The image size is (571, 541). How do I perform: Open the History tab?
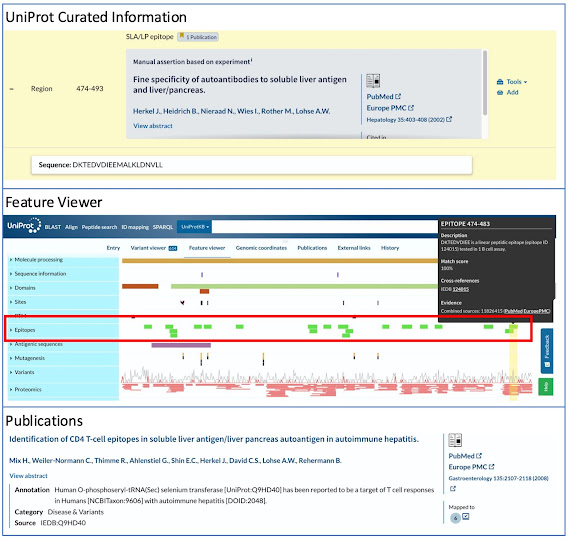point(390,248)
